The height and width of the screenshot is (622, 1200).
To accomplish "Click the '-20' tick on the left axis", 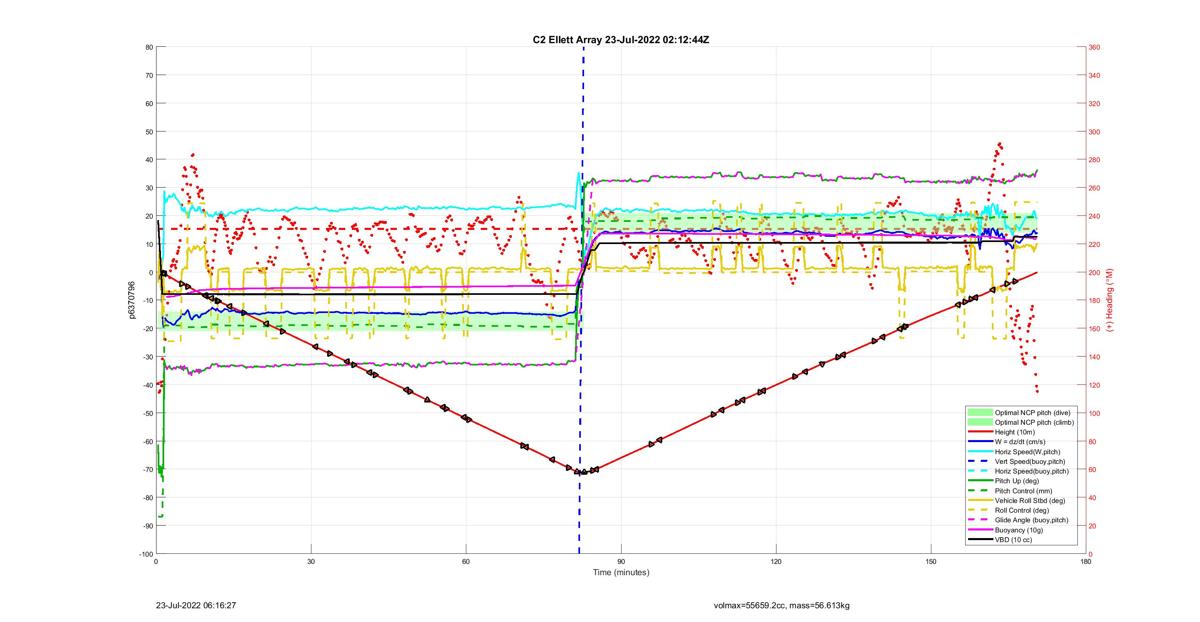I will (x=146, y=329).
